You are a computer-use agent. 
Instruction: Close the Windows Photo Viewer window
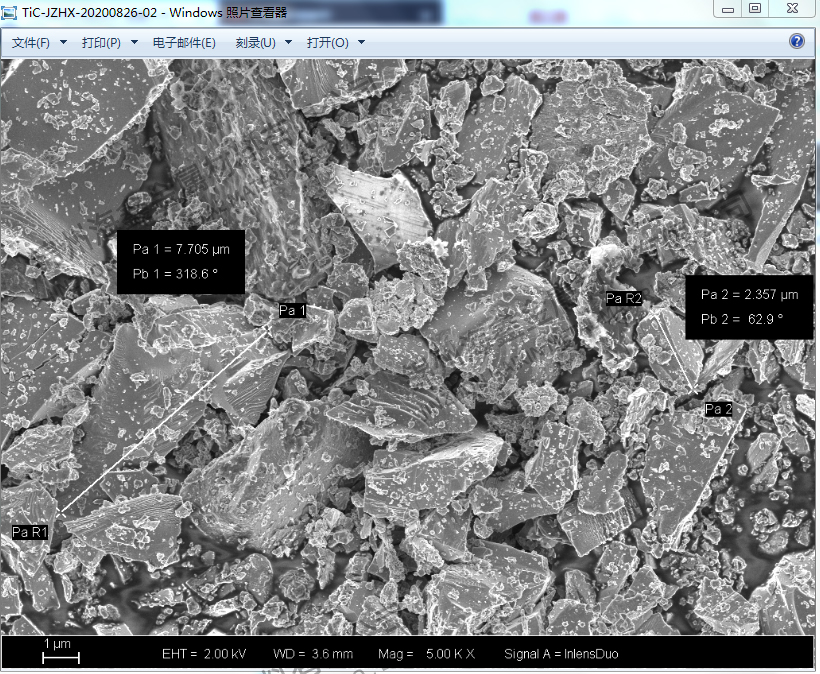pyautogui.click(x=792, y=9)
